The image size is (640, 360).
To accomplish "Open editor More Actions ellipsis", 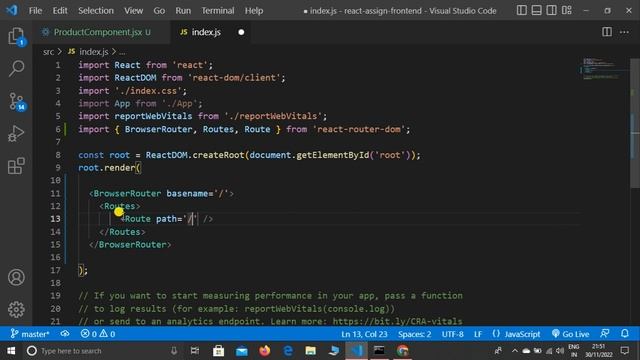I will 624,32.
